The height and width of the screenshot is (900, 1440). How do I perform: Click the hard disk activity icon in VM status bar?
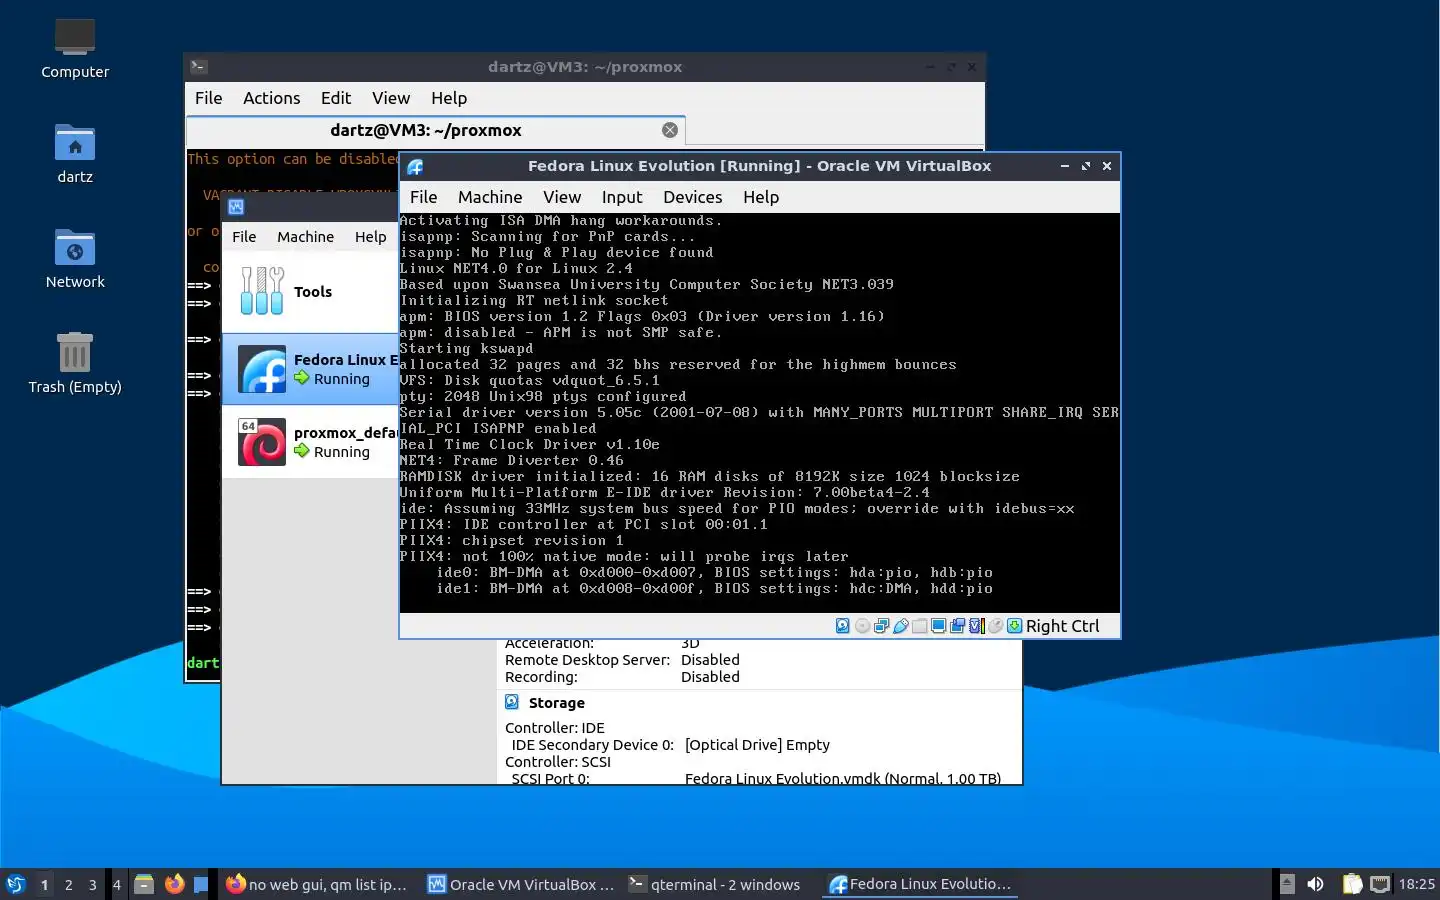[843, 626]
